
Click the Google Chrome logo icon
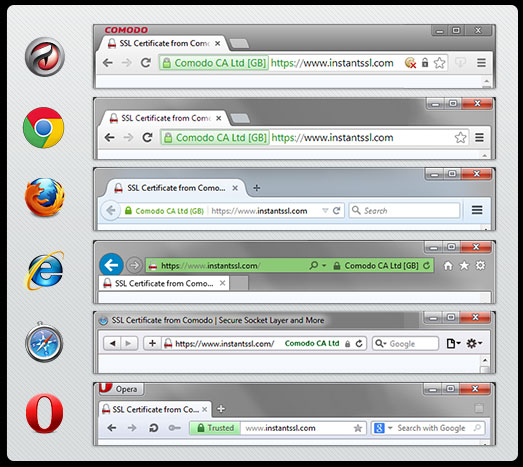tap(43, 128)
